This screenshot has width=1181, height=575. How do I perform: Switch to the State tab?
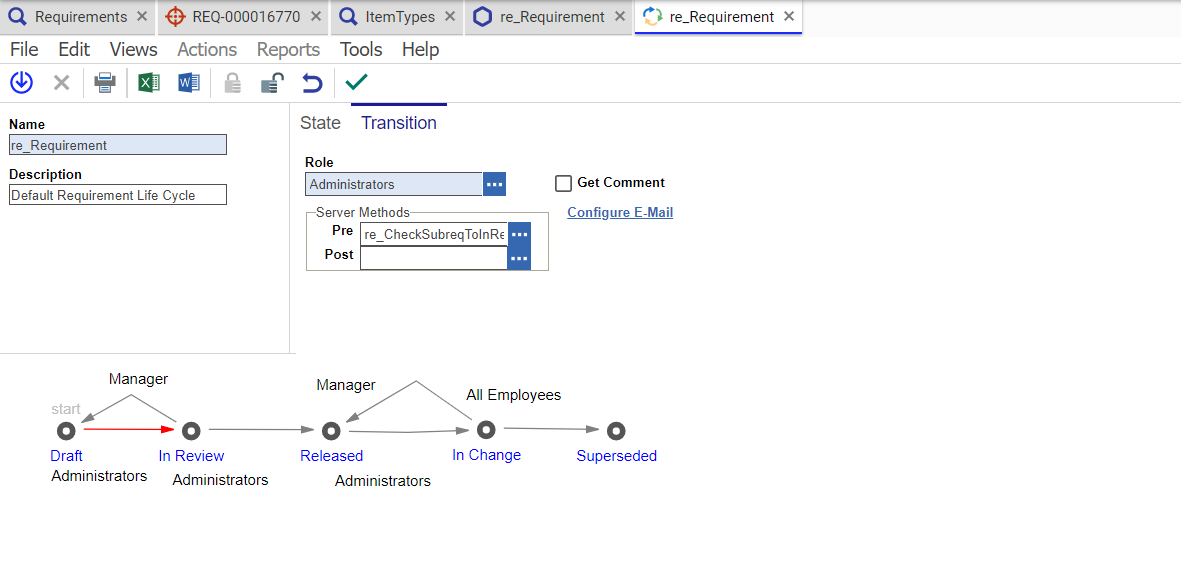320,123
